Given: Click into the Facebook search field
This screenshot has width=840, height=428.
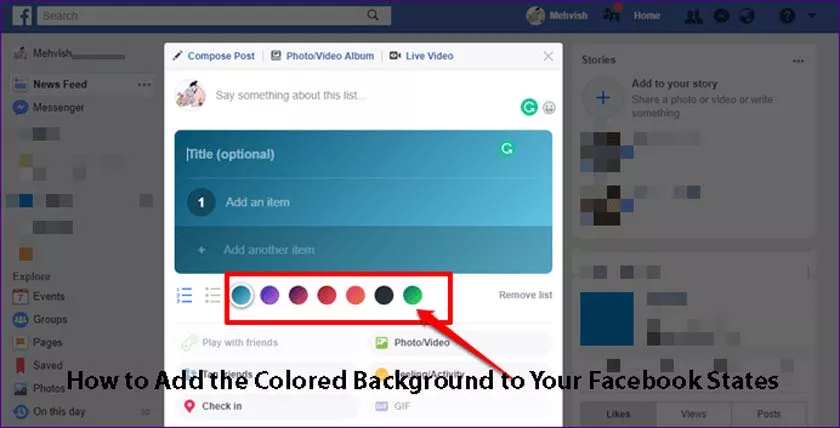Looking at the screenshot, I should [x=214, y=16].
